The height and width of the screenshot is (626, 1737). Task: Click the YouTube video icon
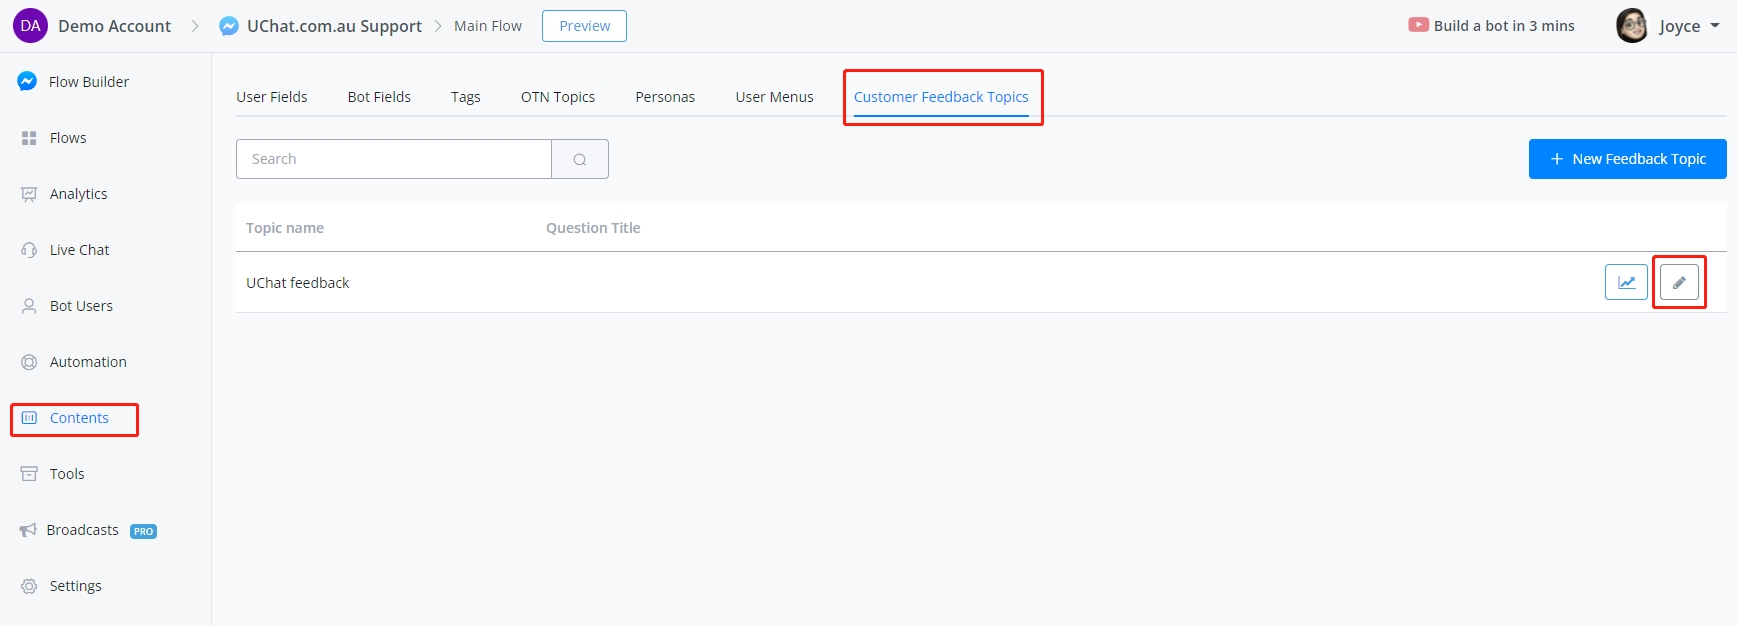pyautogui.click(x=1418, y=25)
